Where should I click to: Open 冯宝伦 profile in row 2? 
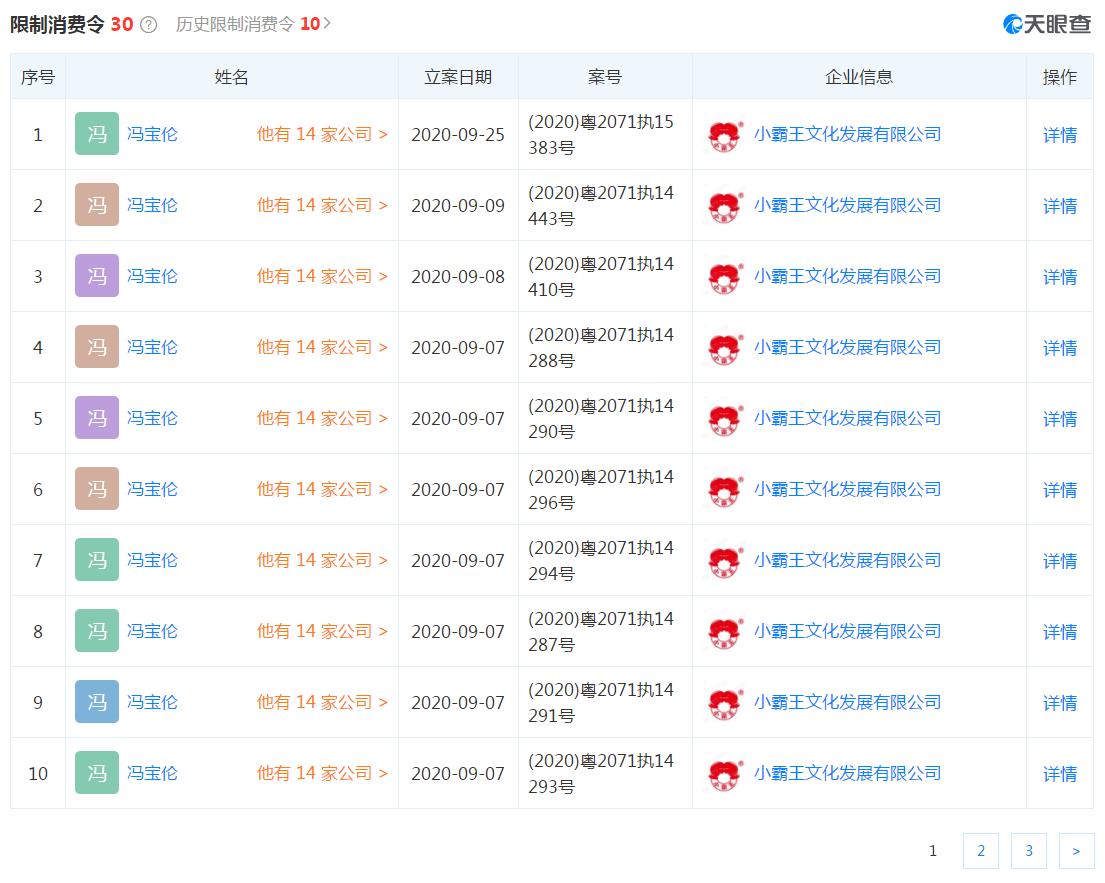[152, 205]
